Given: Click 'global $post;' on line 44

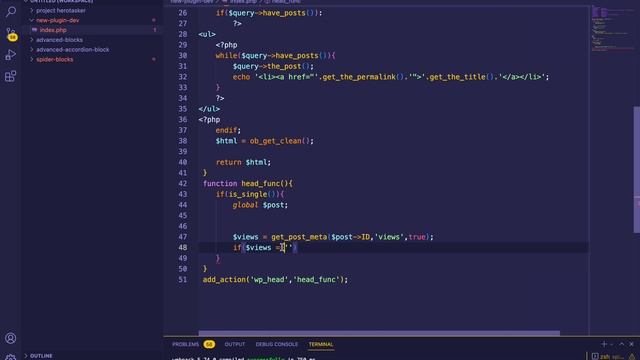Looking at the screenshot, I should tap(260, 205).
